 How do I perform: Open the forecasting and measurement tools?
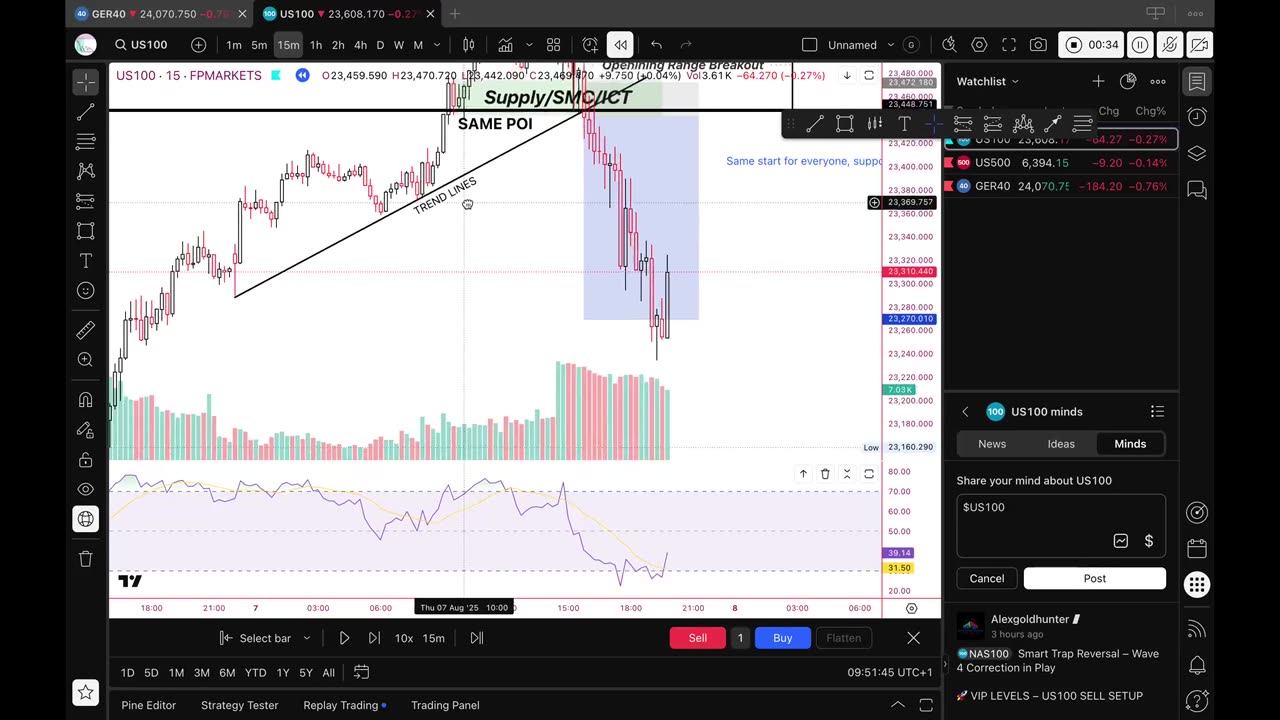coord(86,201)
